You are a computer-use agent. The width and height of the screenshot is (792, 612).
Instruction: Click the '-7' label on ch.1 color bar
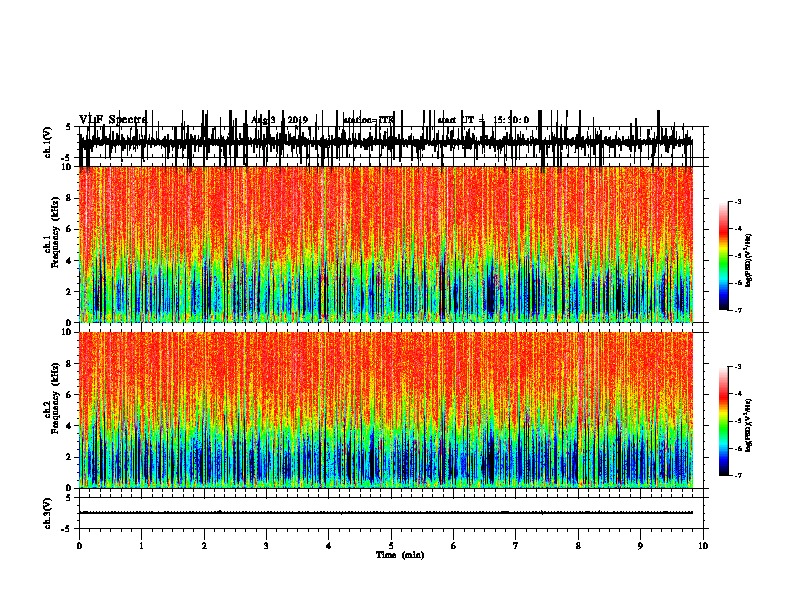click(737, 310)
